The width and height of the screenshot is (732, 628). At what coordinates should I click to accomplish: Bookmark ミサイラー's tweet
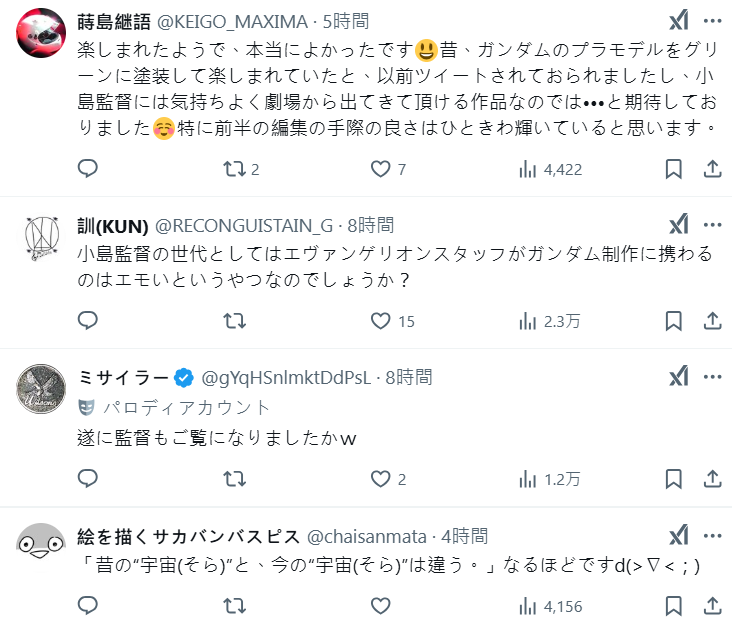(674, 479)
